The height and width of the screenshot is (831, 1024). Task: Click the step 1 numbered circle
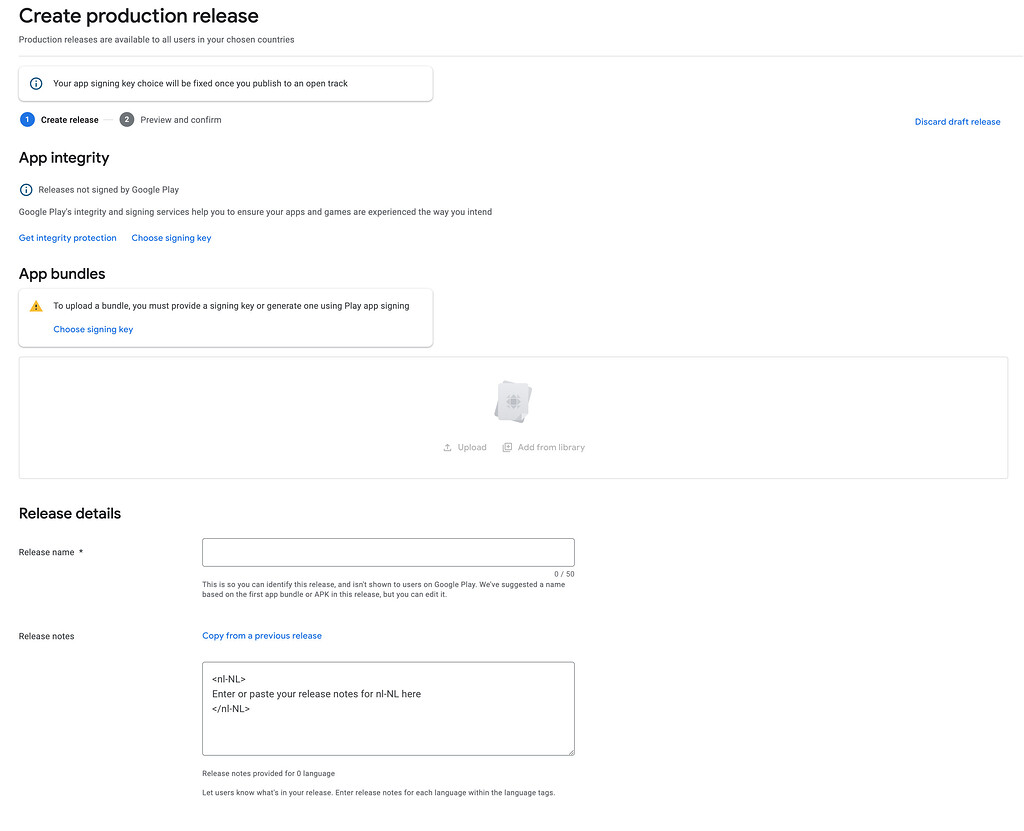[27, 120]
